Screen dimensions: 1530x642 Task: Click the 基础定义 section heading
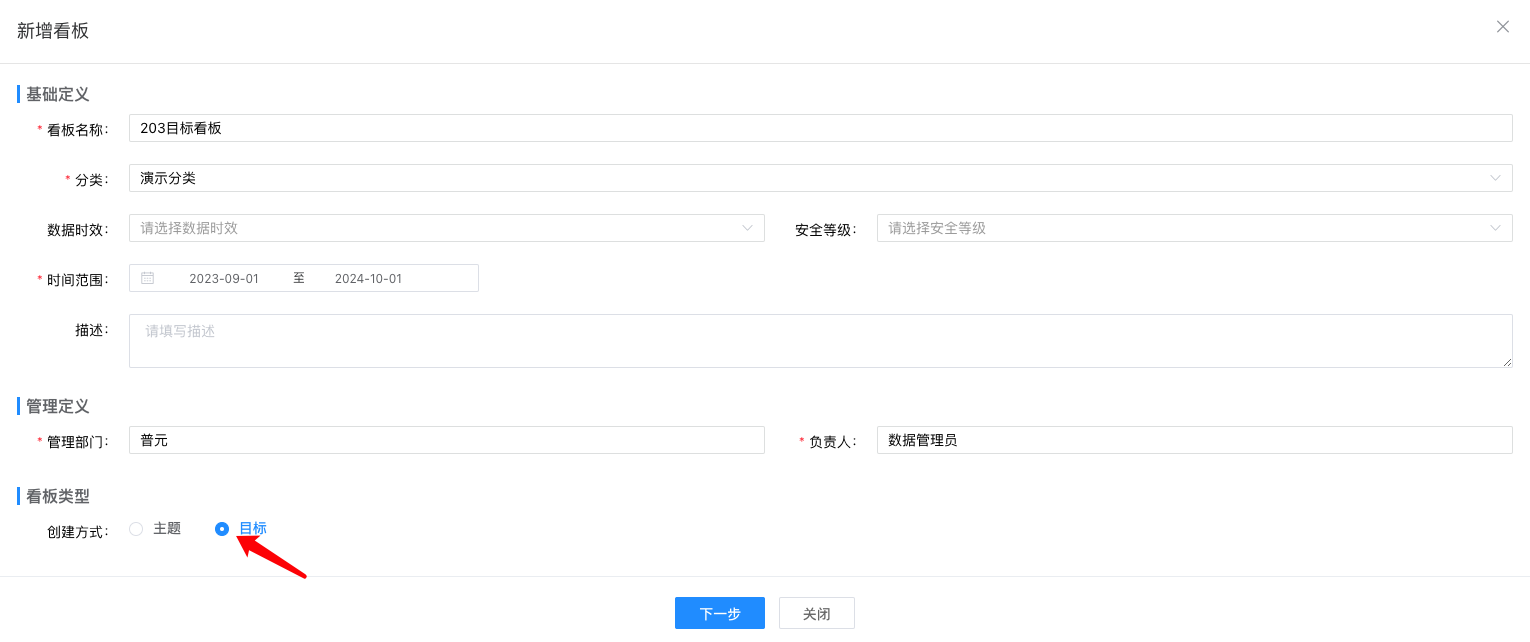coord(58,94)
